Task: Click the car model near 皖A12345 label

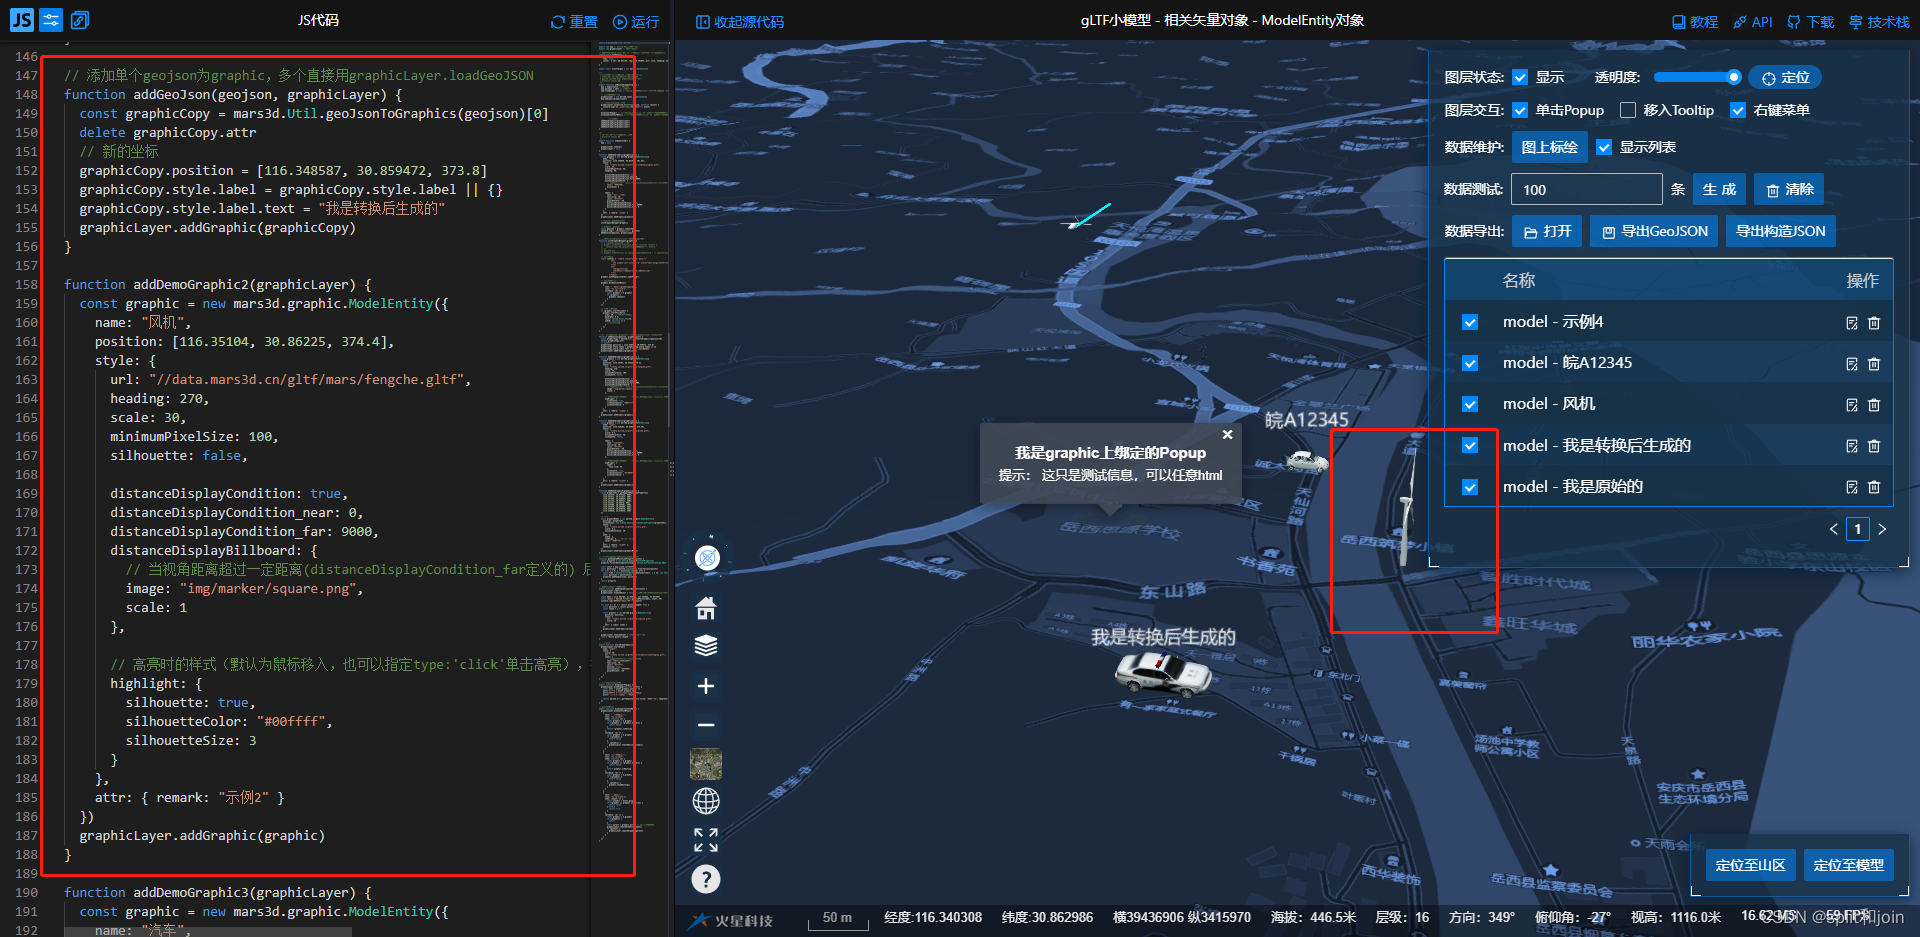Action: [x=1306, y=461]
